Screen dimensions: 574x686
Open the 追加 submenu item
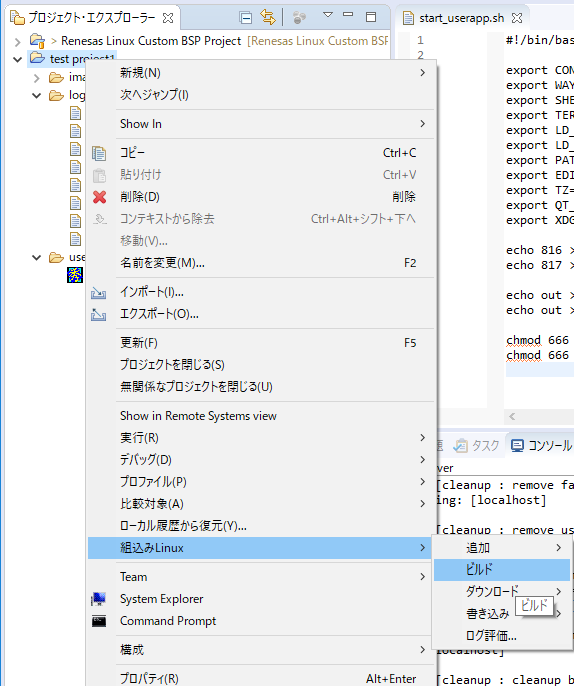(502, 548)
